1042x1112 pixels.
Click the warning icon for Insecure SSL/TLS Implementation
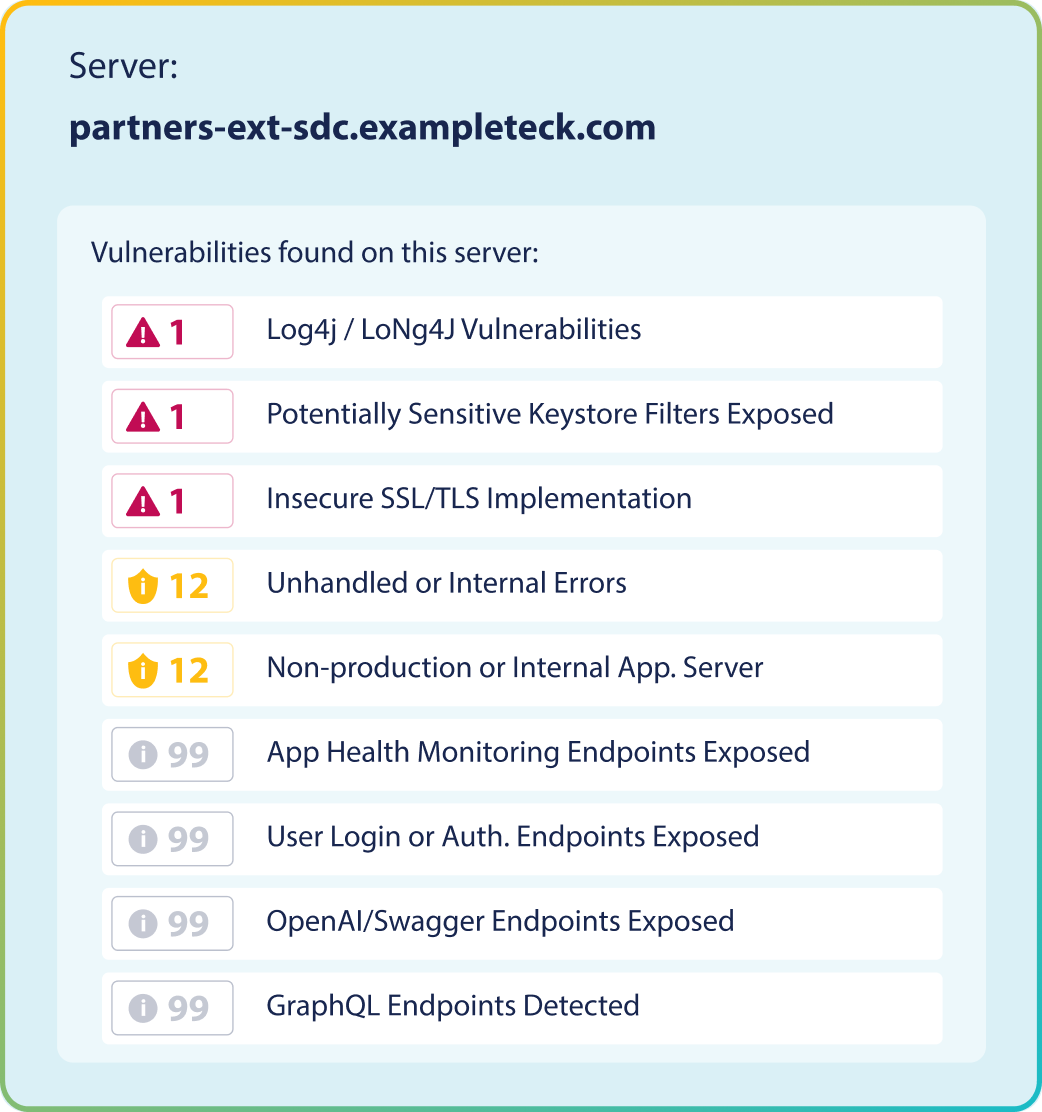[143, 501]
